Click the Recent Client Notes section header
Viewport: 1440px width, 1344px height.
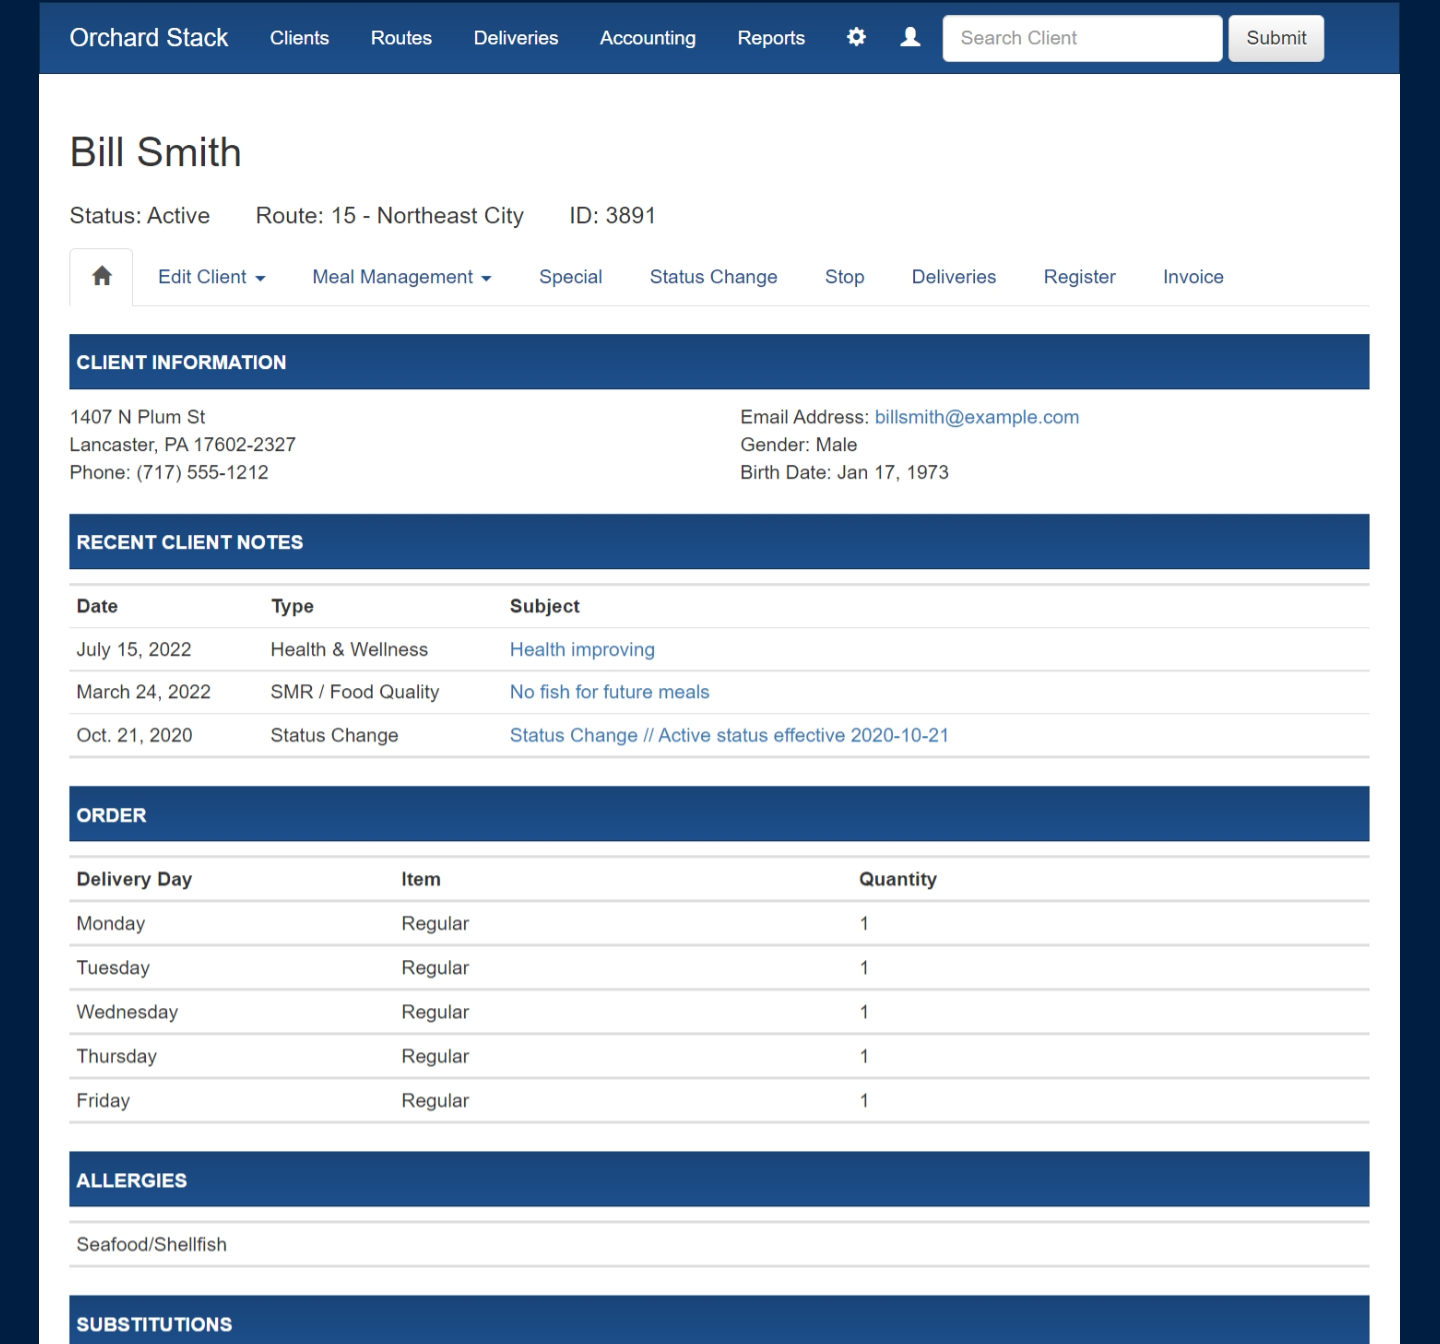pos(719,542)
